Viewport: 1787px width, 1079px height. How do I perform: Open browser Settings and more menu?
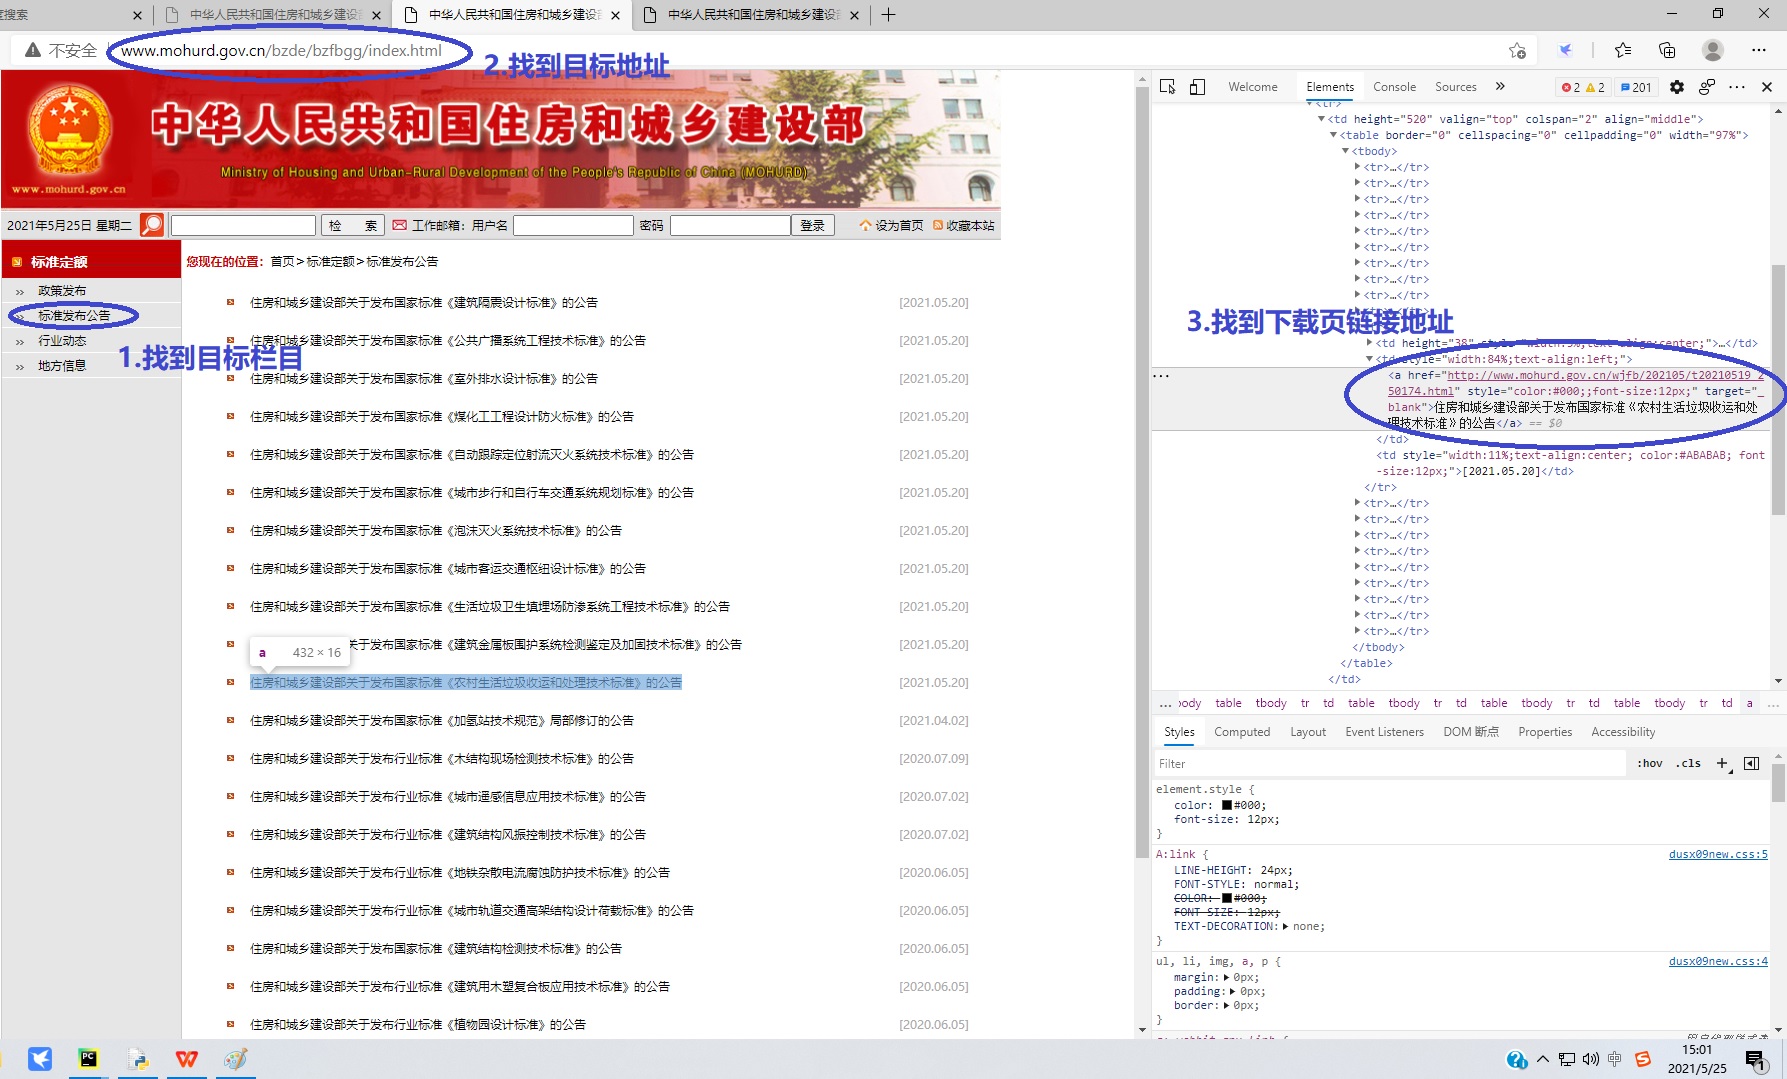(x=1759, y=50)
